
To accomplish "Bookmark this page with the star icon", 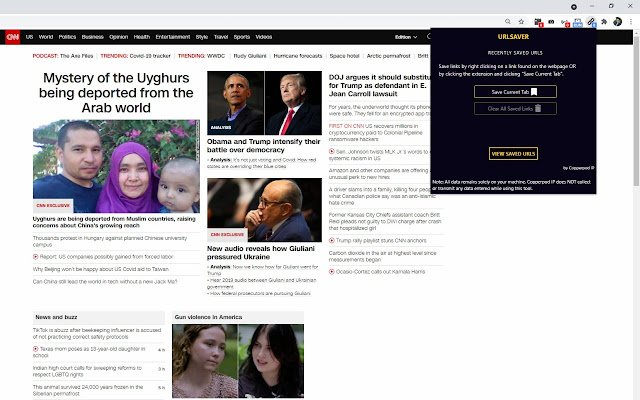I will (x=521, y=22).
